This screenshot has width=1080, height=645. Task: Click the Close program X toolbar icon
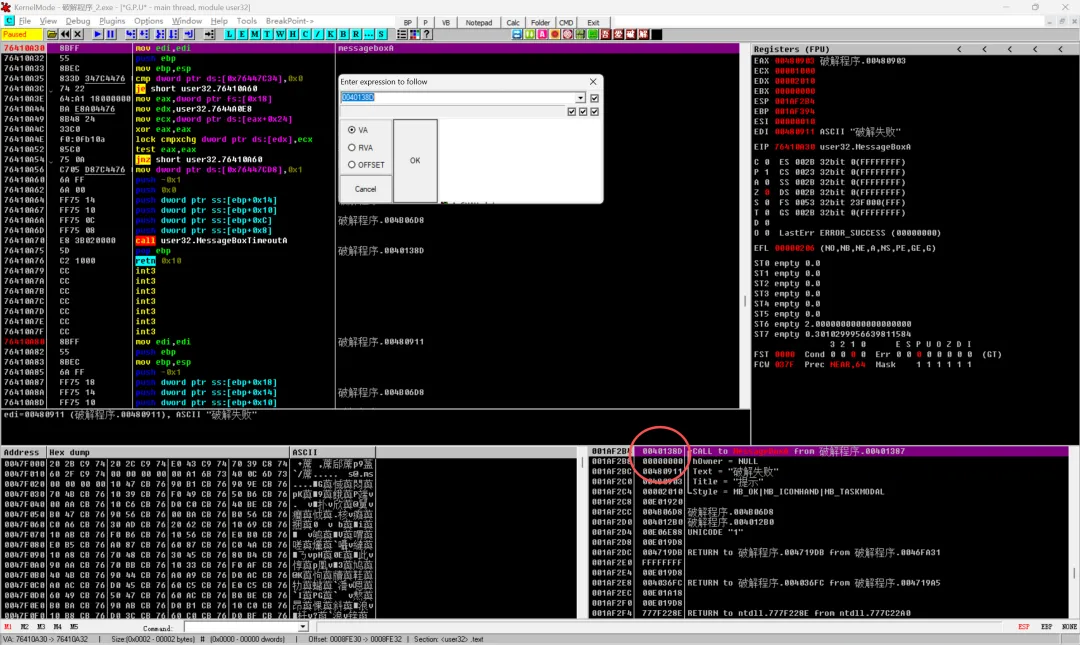tap(78, 34)
